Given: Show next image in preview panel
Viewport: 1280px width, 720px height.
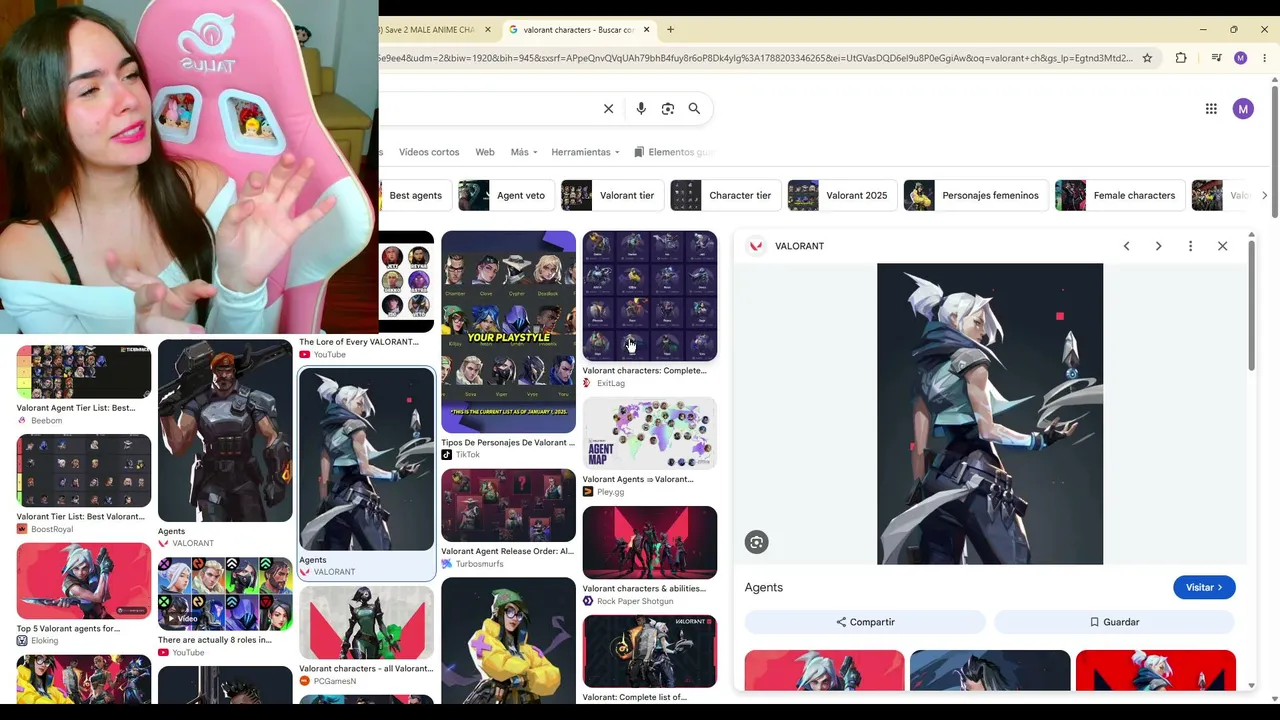Looking at the screenshot, I should [1158, 246].
